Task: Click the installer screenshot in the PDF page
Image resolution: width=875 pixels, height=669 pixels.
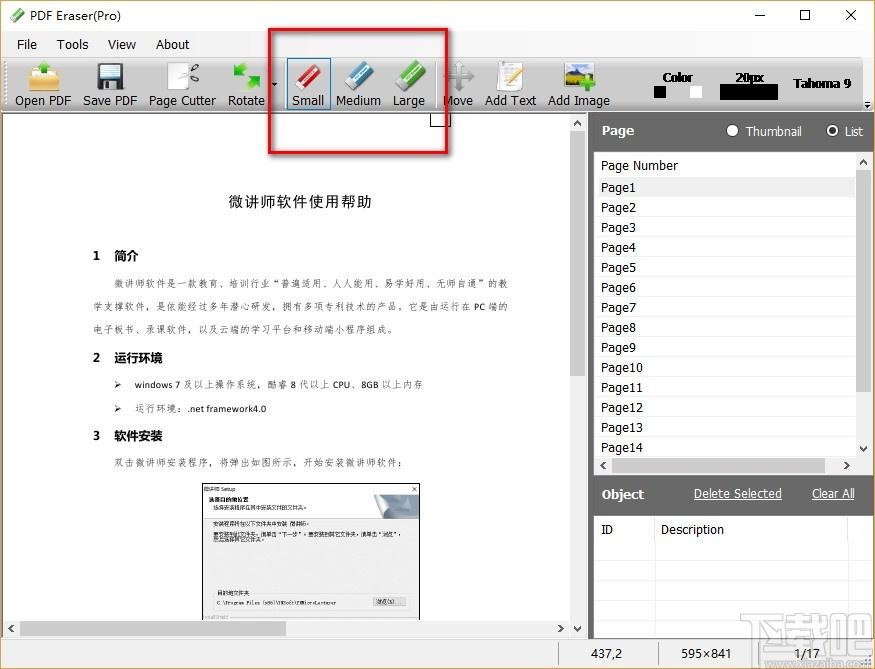Action: (310, 551)
